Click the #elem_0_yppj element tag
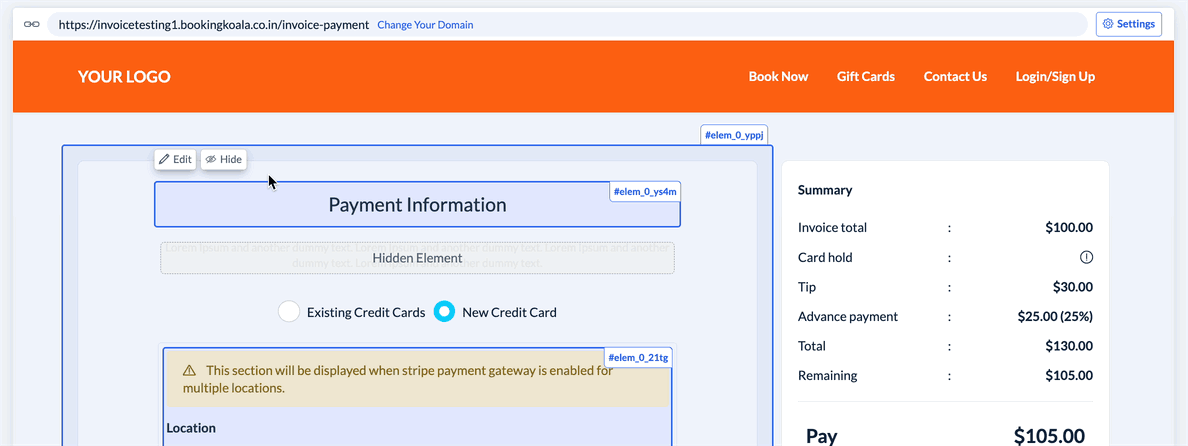The width and height of the screenshot is (1188, 446). tap(736, 136)
